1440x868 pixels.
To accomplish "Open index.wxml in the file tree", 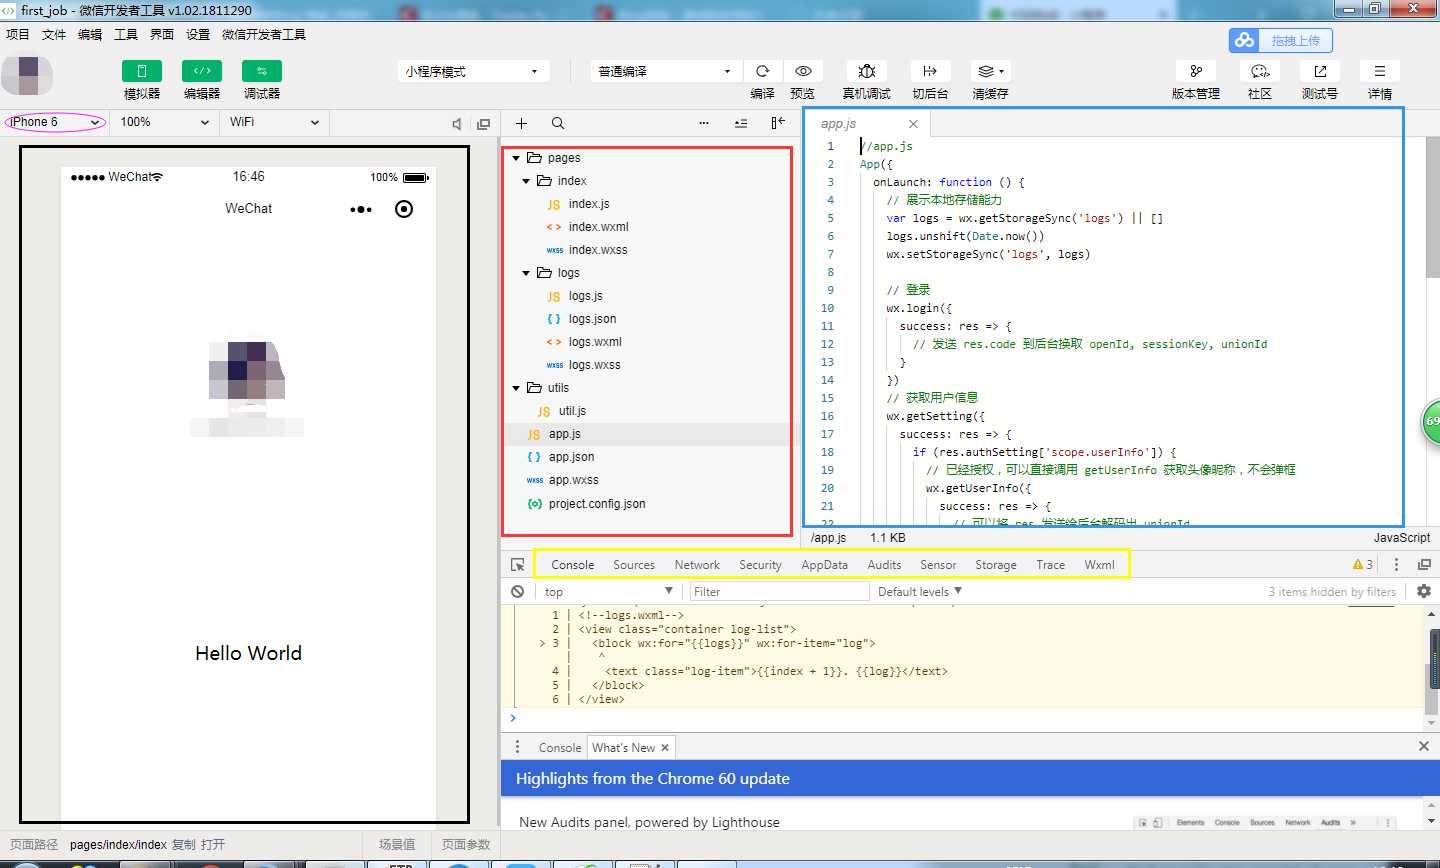I will coord(598,227).
